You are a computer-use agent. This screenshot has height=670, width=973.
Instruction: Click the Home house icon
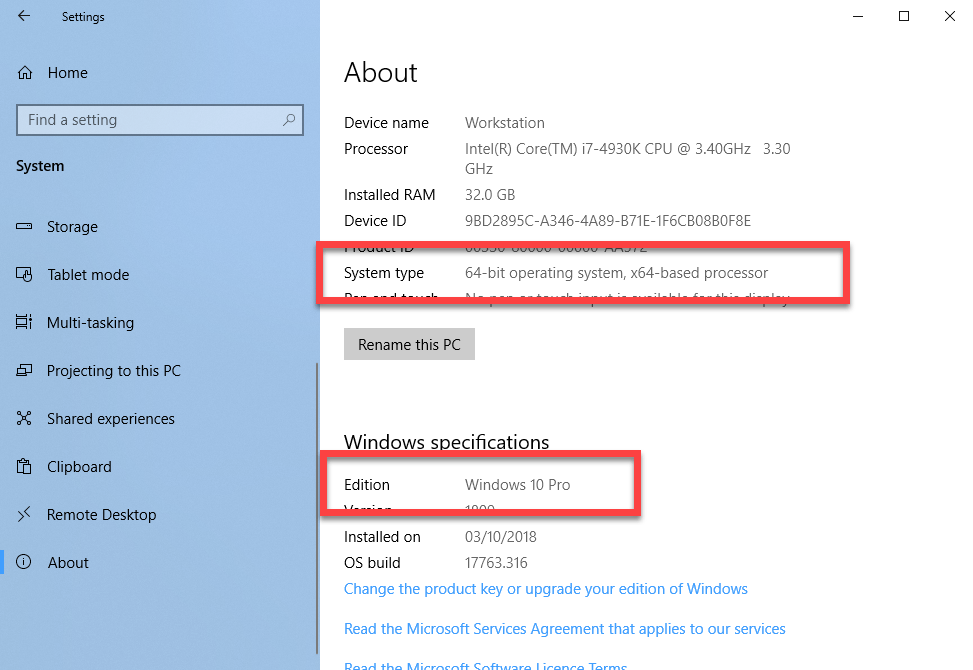pyautogui.click(x=25, y=73)
